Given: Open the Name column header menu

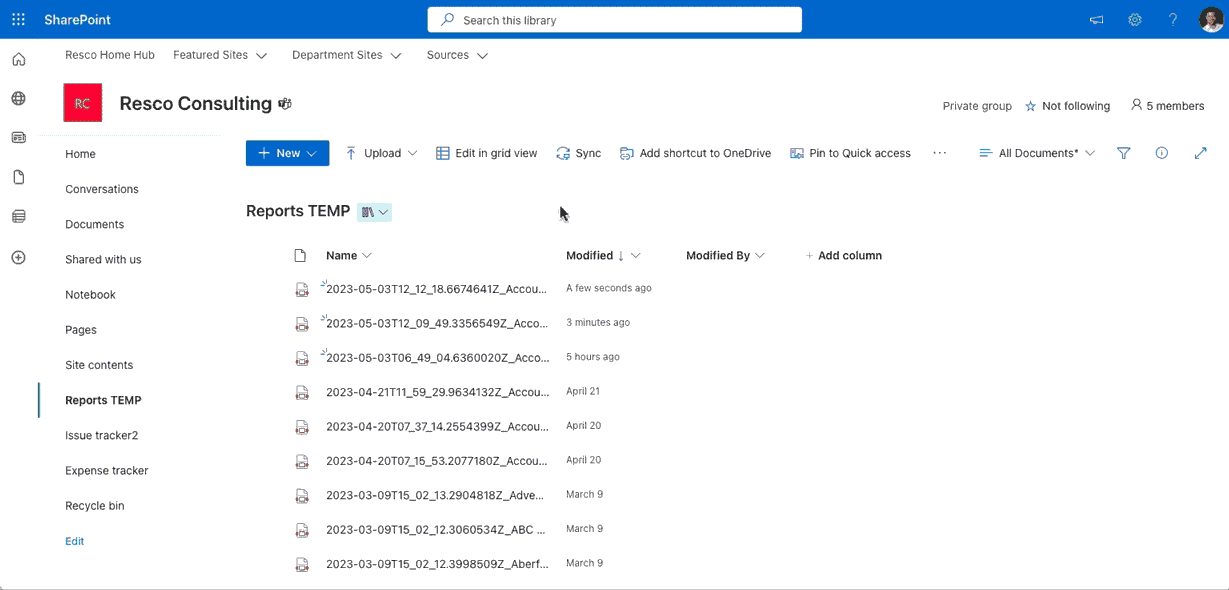Looking at the screenshot, I should (x=349, y=256).
